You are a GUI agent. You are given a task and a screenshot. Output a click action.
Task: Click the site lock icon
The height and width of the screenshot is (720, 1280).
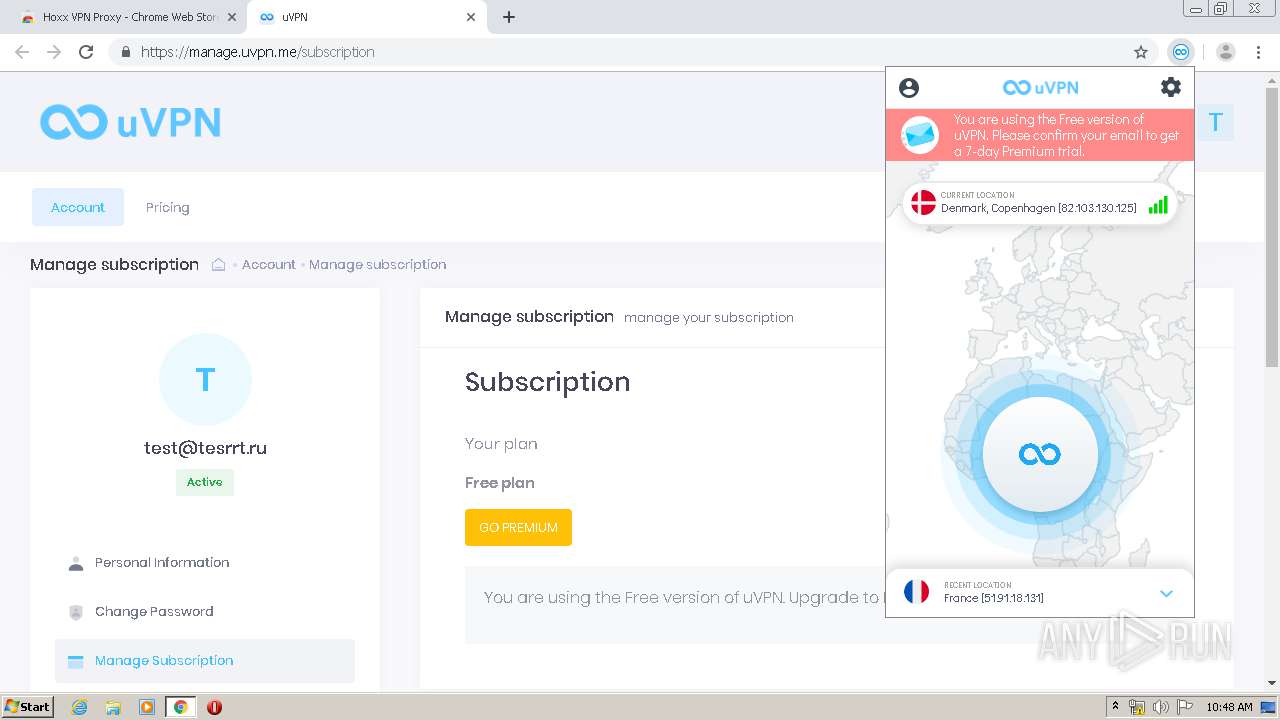[125, 52]
